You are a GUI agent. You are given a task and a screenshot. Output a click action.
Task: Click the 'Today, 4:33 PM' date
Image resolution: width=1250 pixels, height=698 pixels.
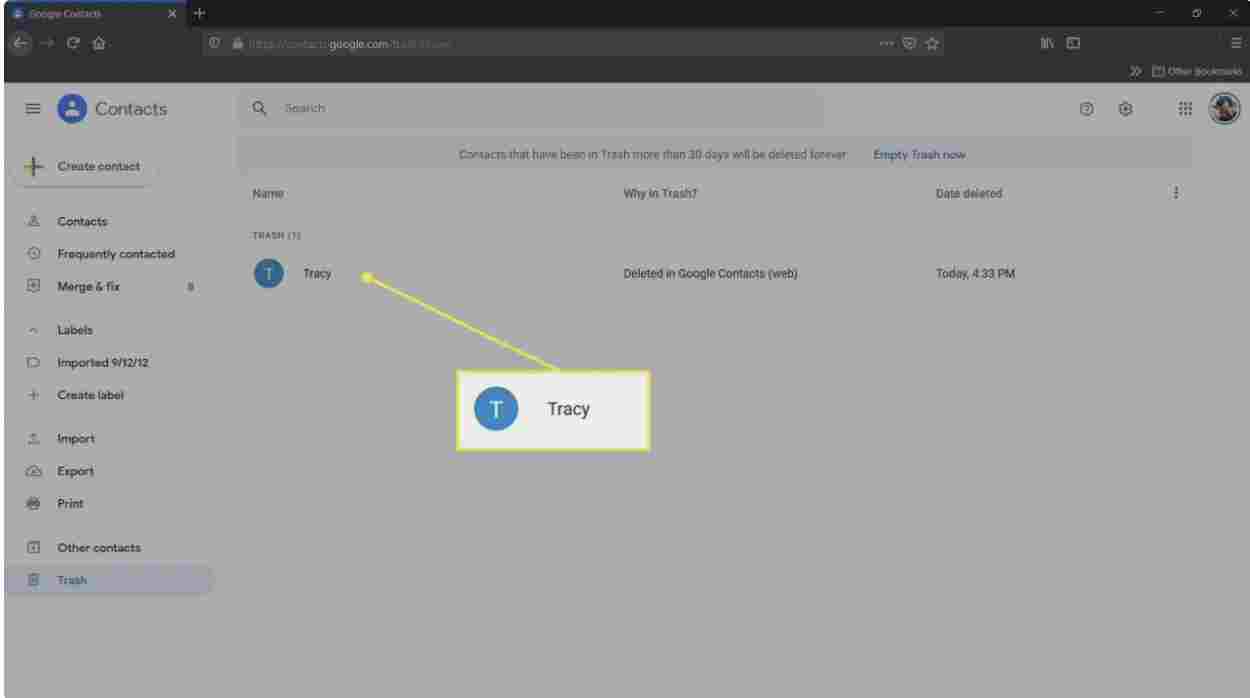coord(975,274)
